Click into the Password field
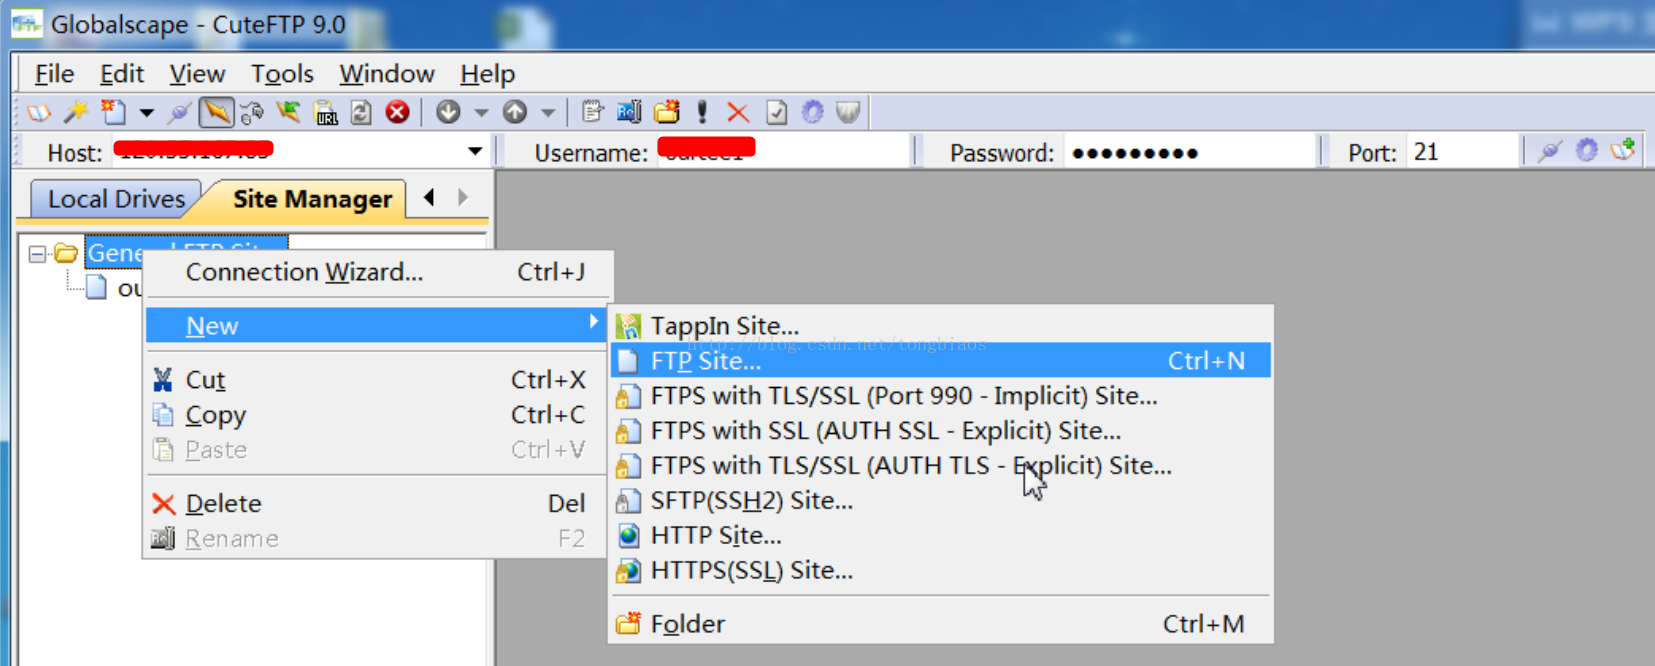 [1190, 152]
